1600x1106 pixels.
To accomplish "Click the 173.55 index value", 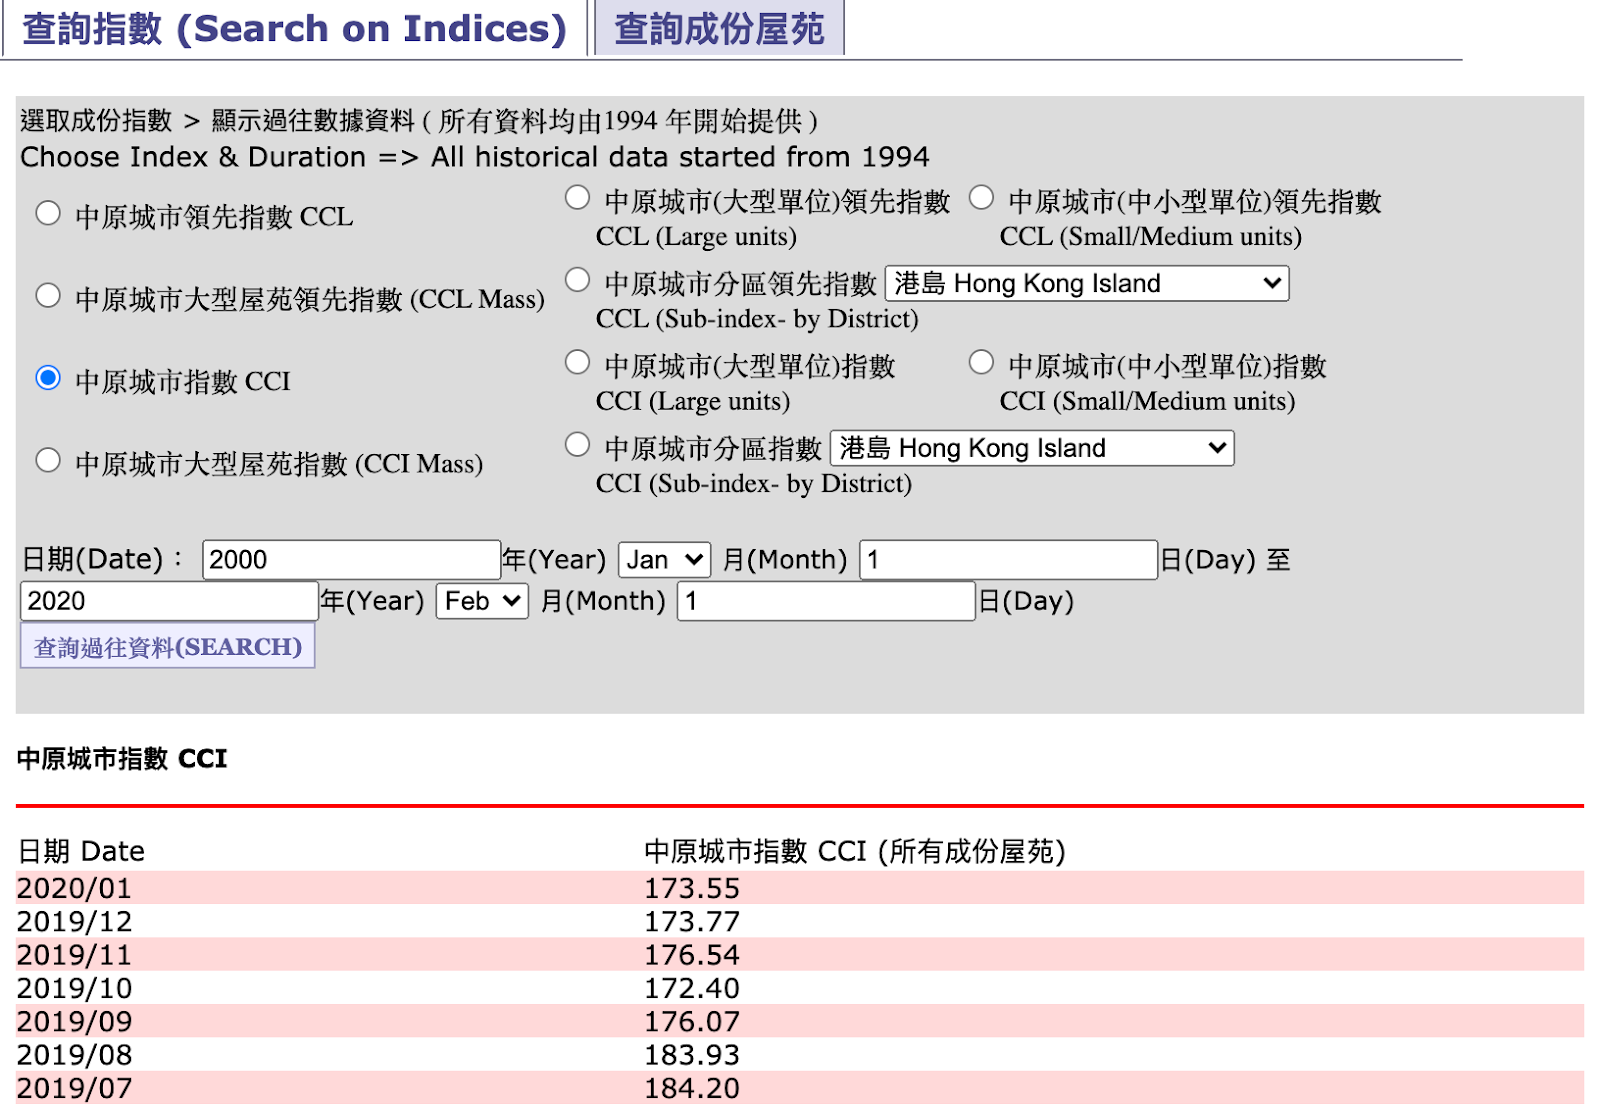I will [692, 888].
